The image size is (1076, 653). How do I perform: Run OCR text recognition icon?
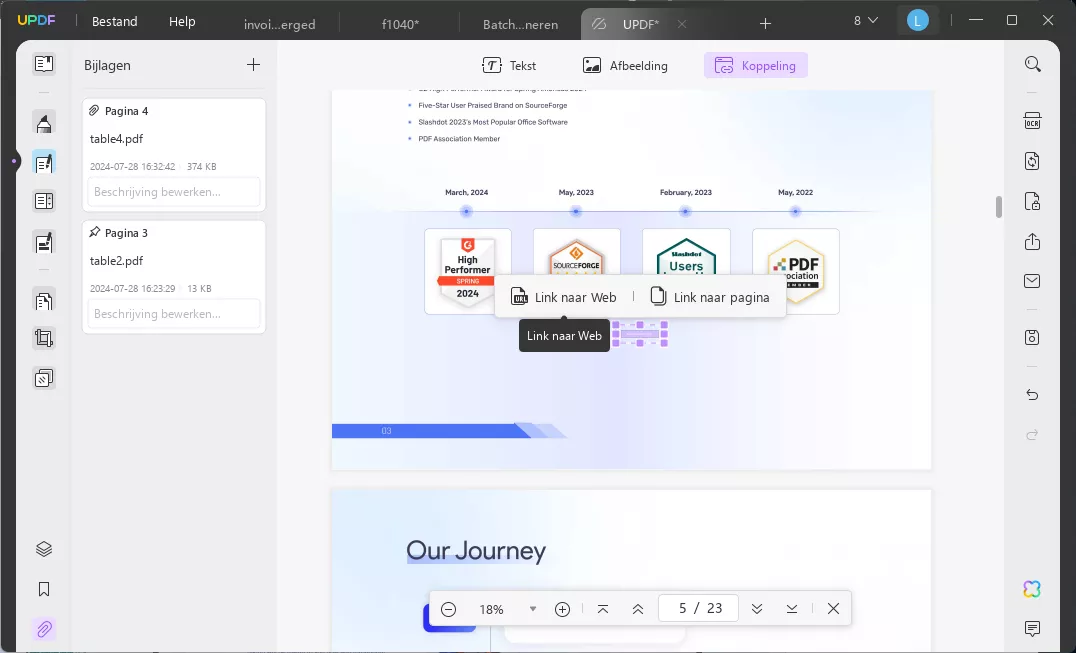tap(1033, 121)
